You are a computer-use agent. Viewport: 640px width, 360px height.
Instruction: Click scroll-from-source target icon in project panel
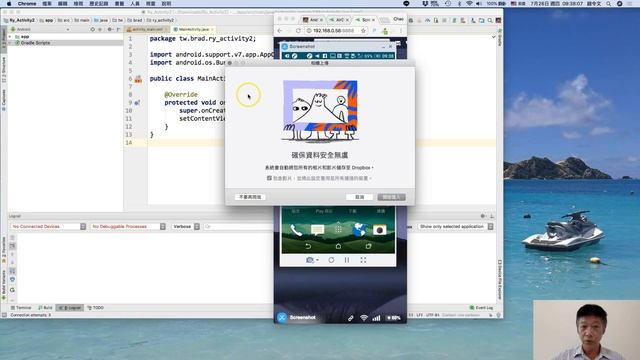tap(93, 29)
